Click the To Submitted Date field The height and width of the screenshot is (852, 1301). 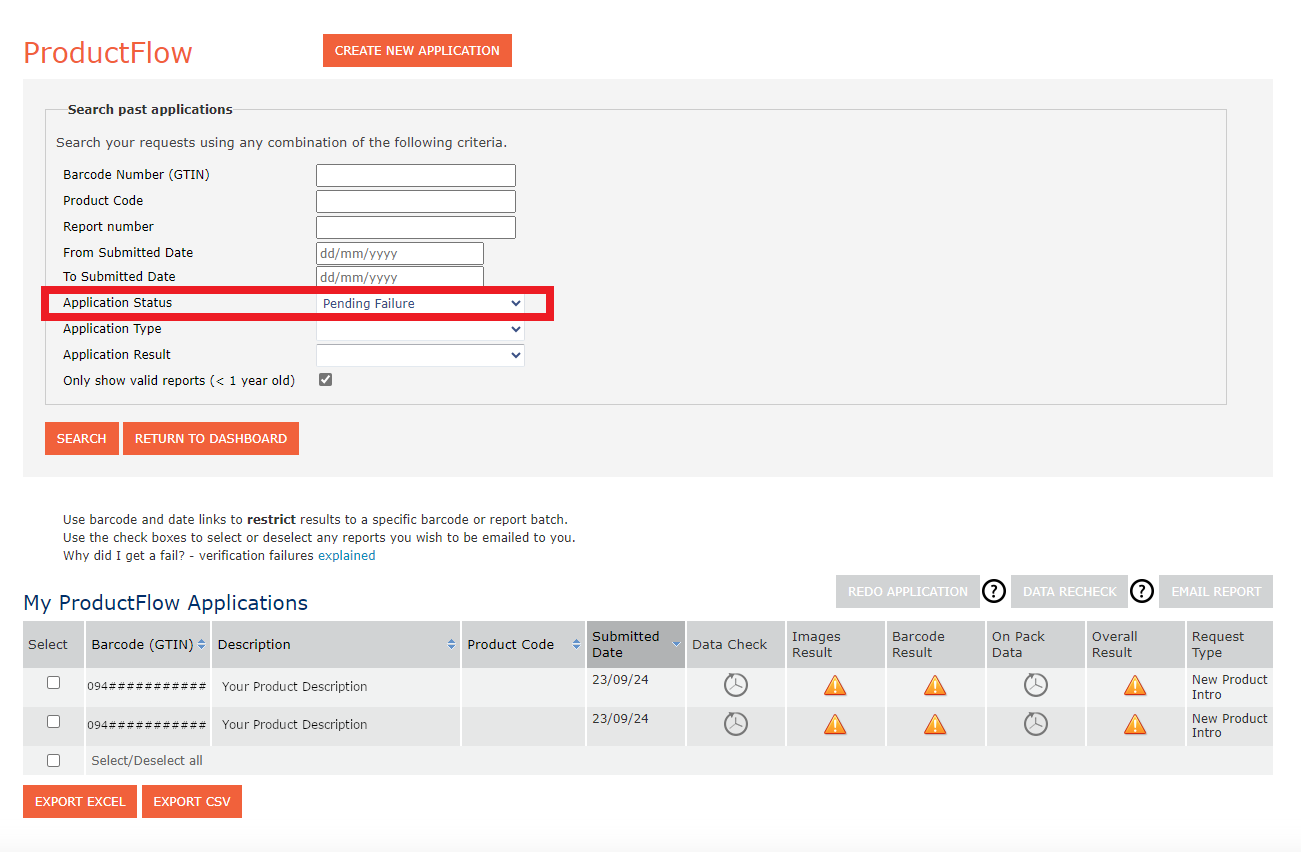pos(400,277)
